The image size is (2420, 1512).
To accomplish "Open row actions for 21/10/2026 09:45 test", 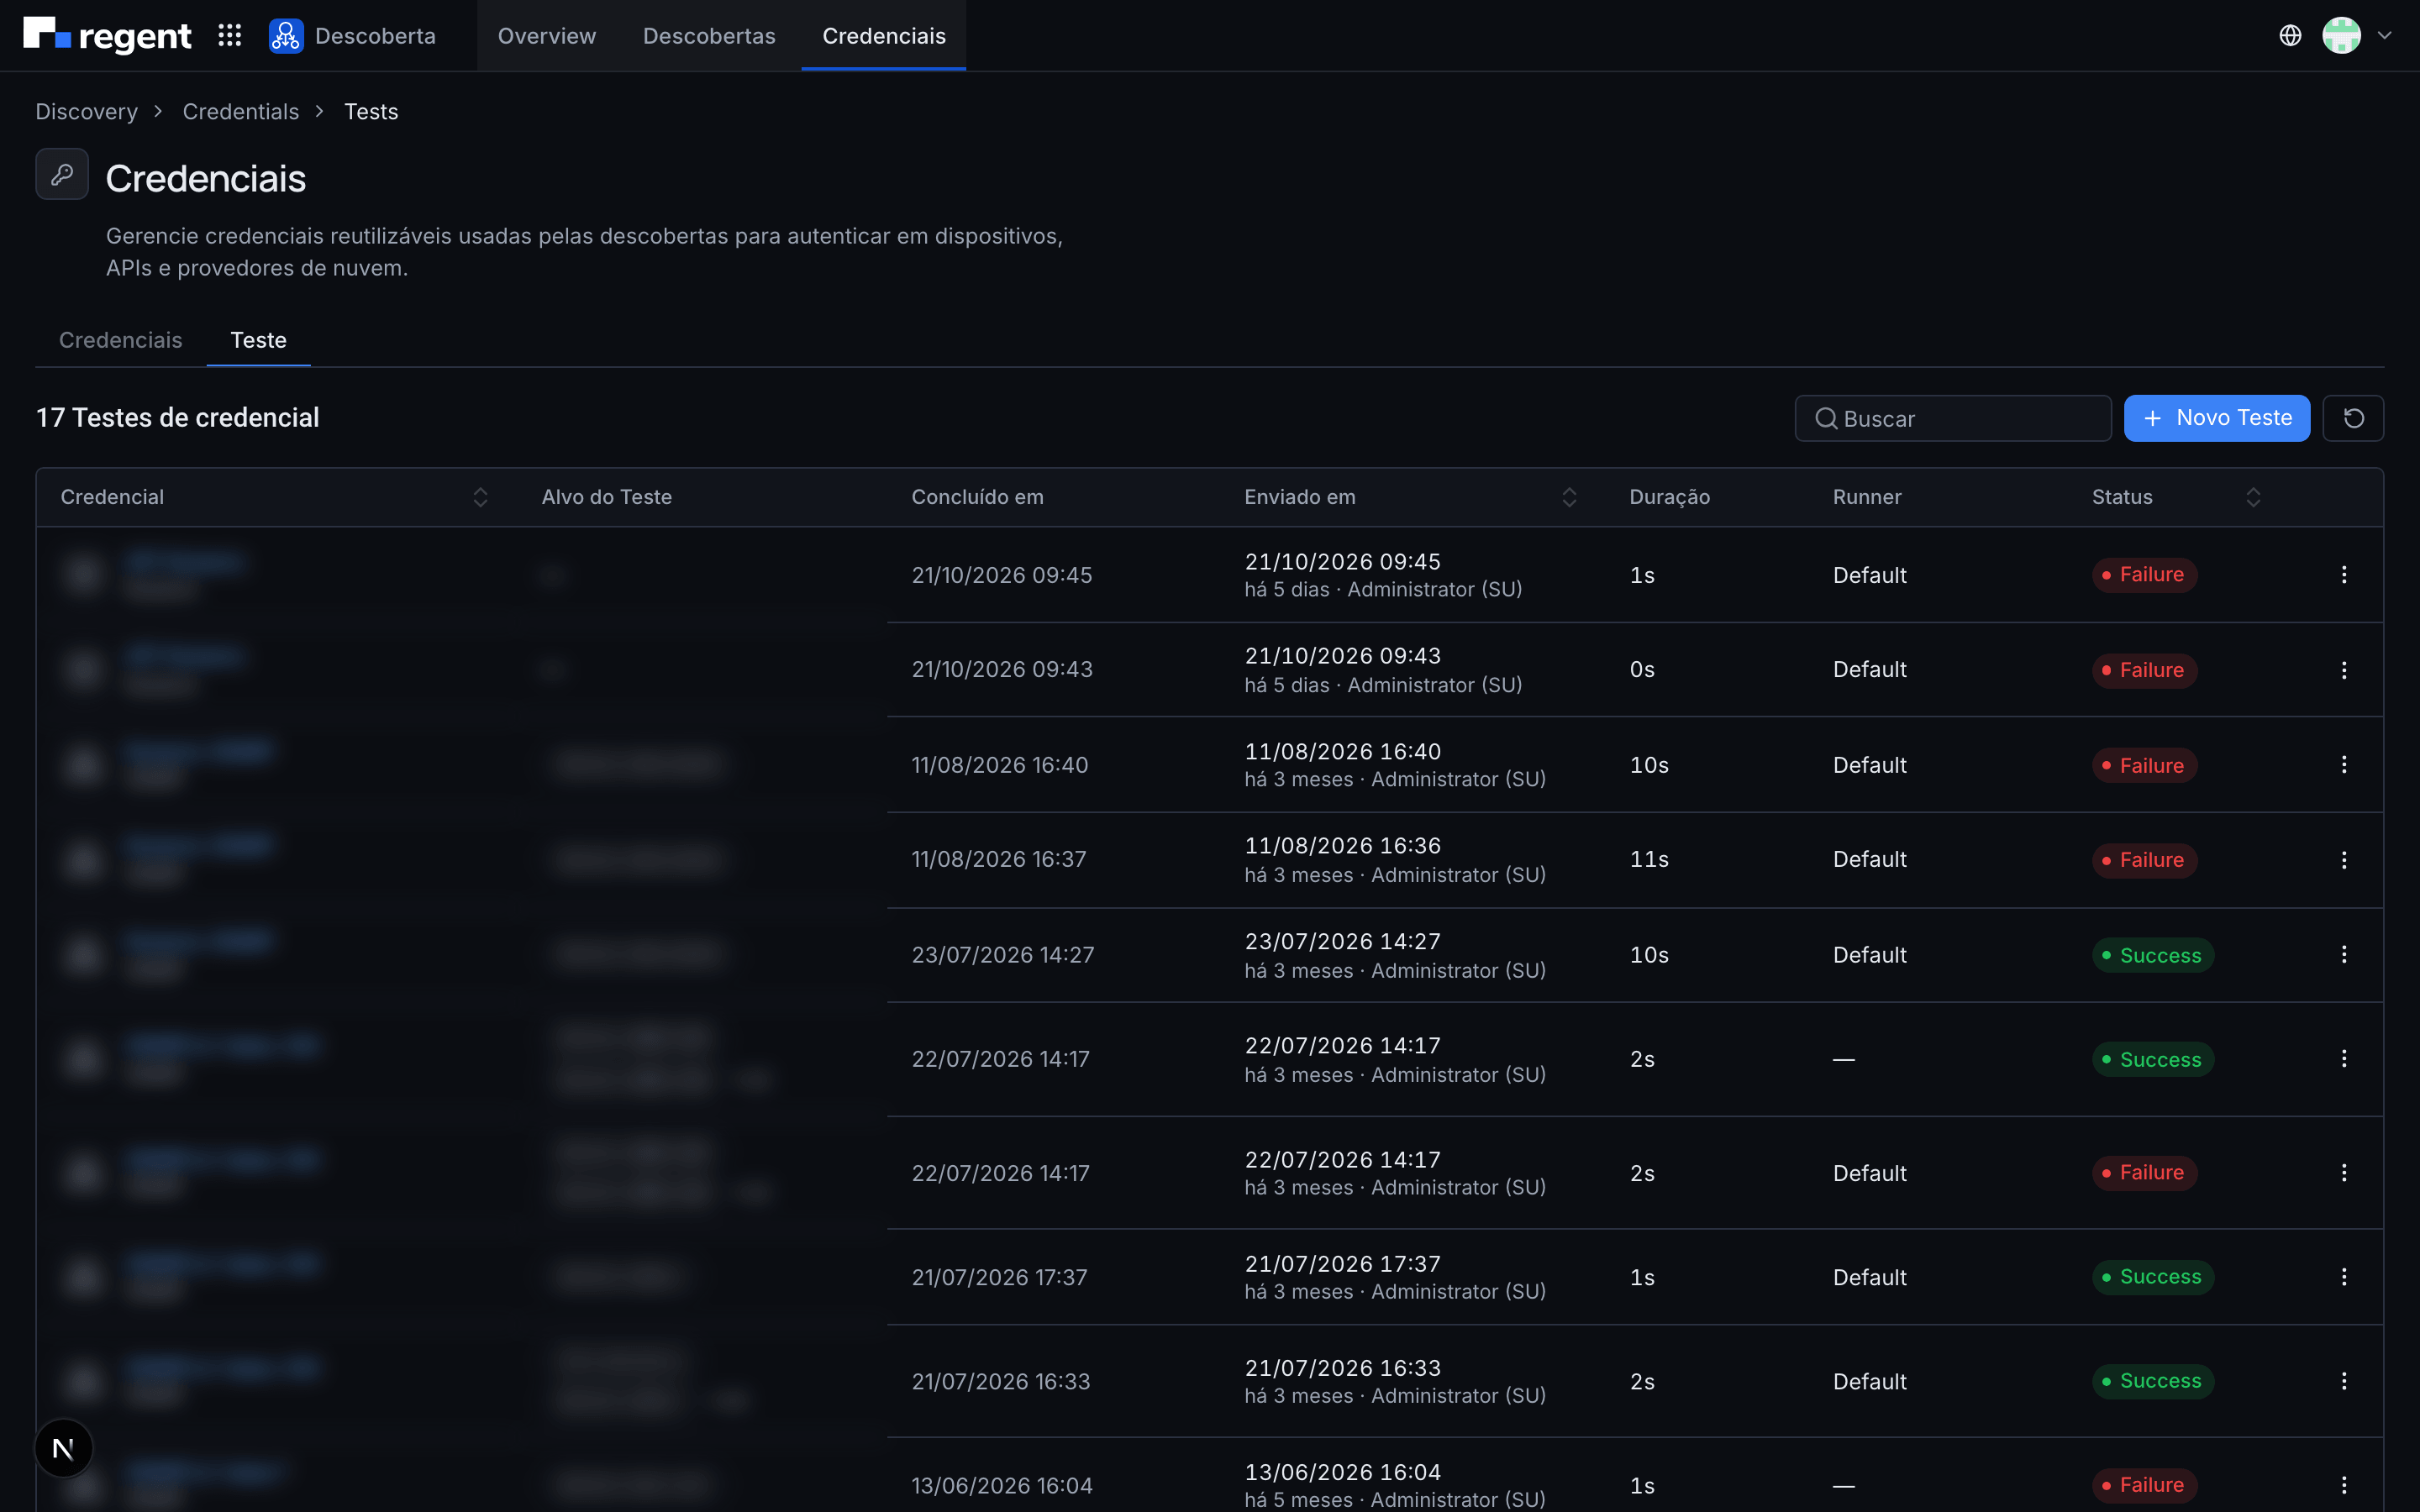I will [x=2344, y=574].
